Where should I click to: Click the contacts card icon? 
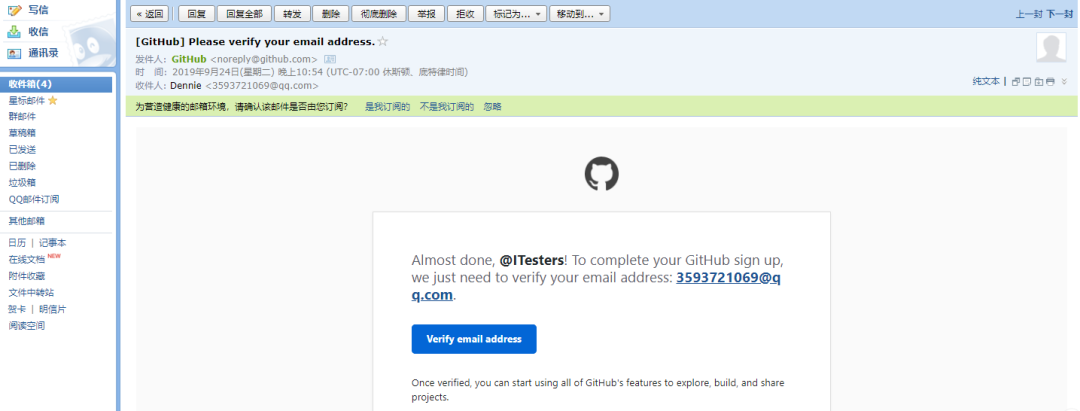[14, 53]
